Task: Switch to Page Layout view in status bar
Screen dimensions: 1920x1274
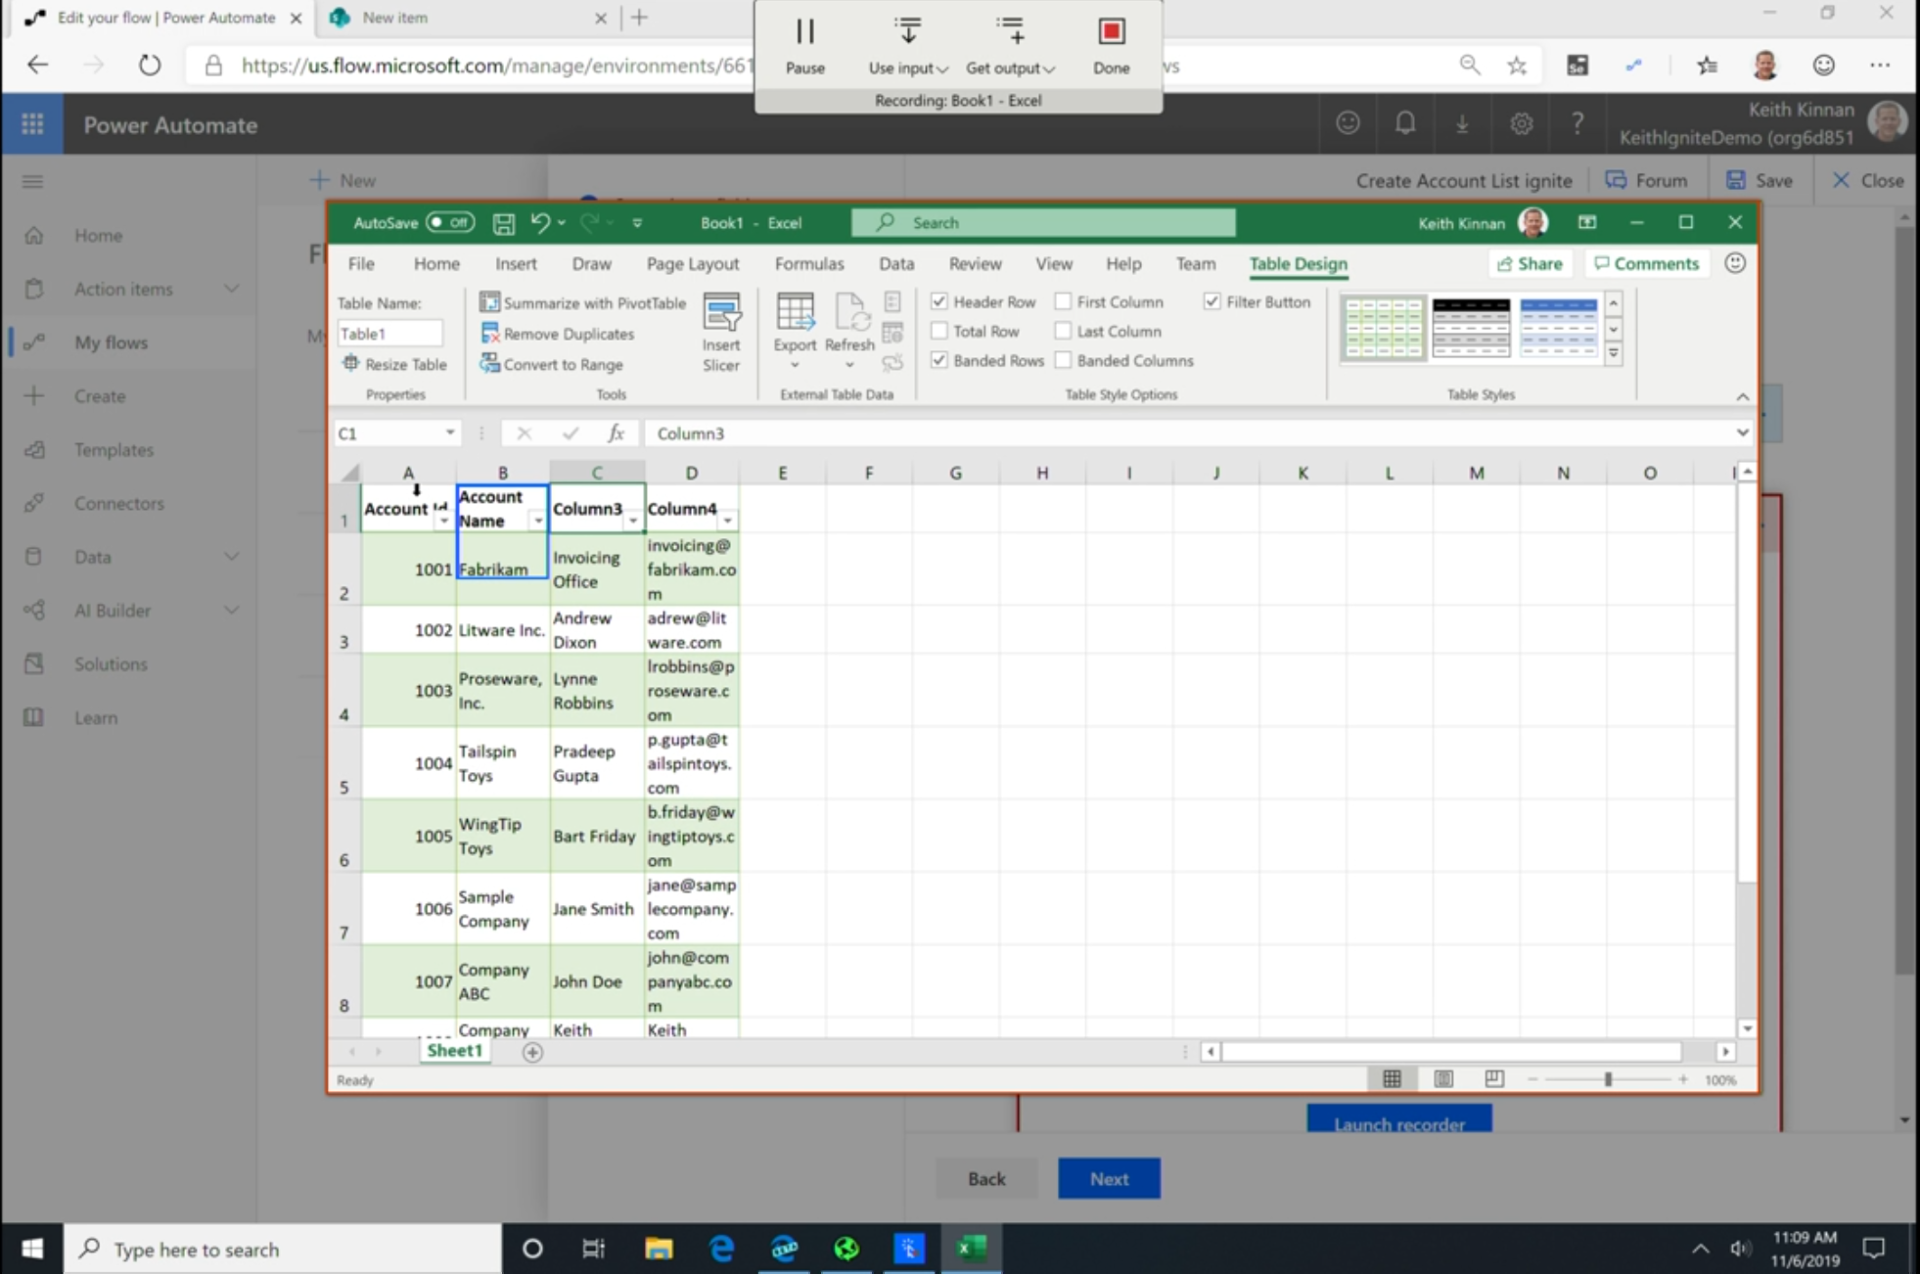Action: [1444, 1079]
